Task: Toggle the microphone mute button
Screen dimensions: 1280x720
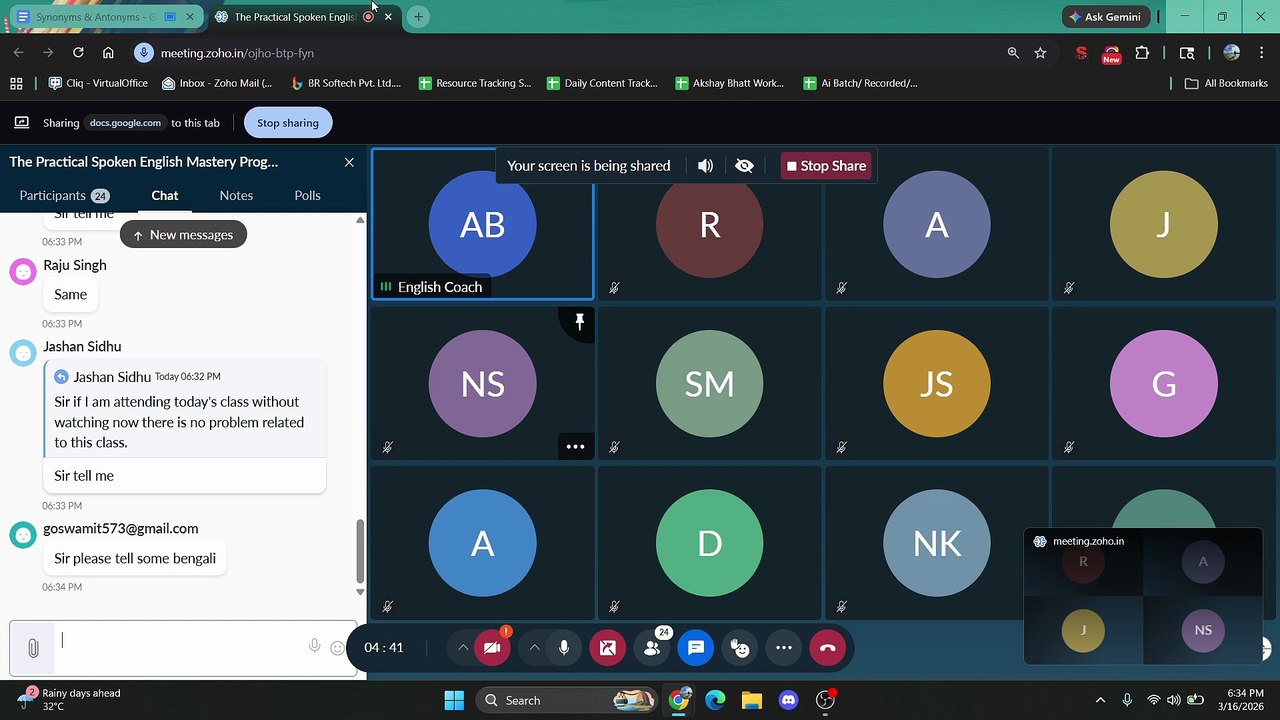Action: pyautogui.click(x=564, y=648)
